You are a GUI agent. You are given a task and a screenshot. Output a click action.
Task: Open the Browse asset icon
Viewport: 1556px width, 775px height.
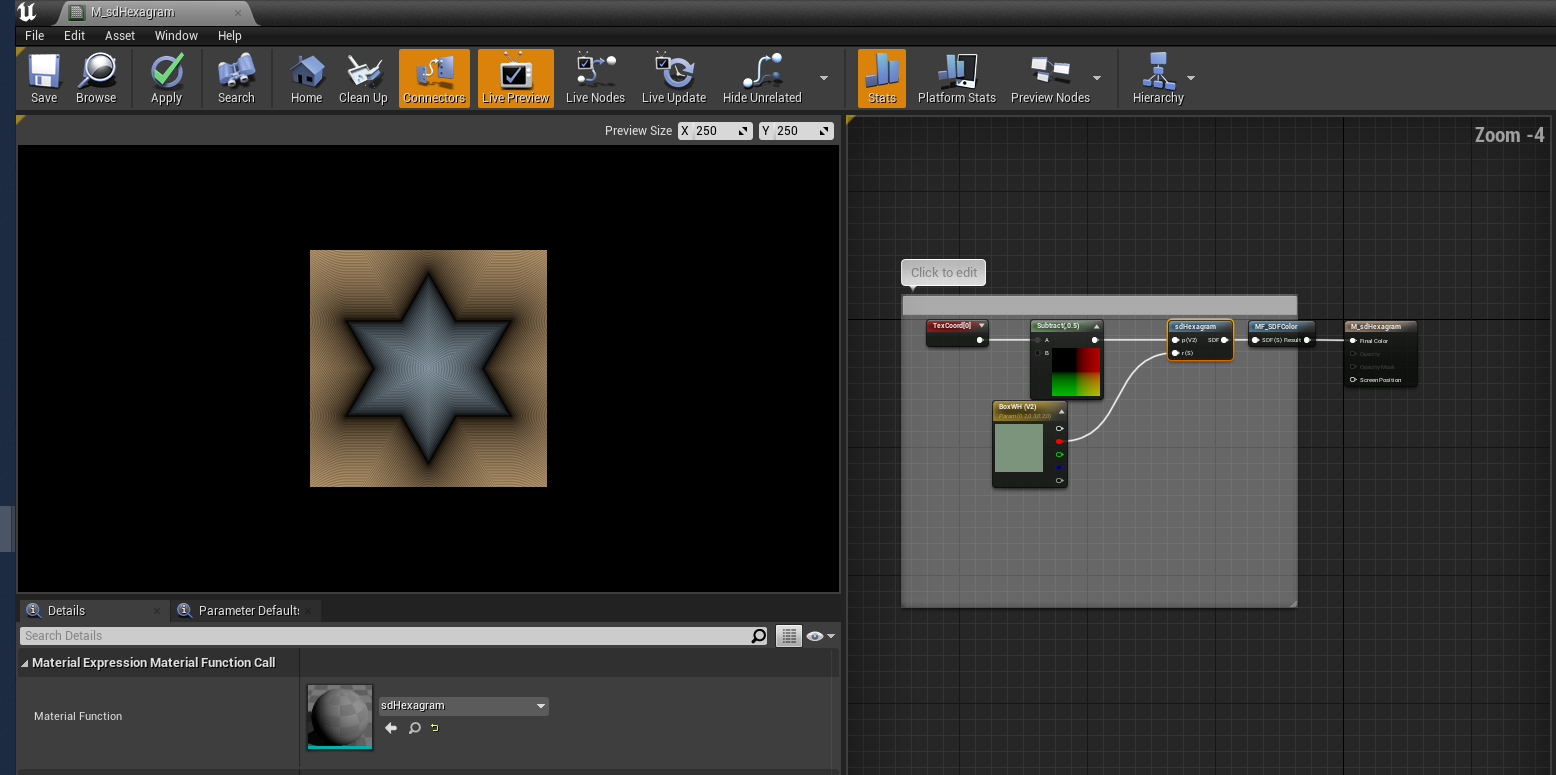click(96, 78)
